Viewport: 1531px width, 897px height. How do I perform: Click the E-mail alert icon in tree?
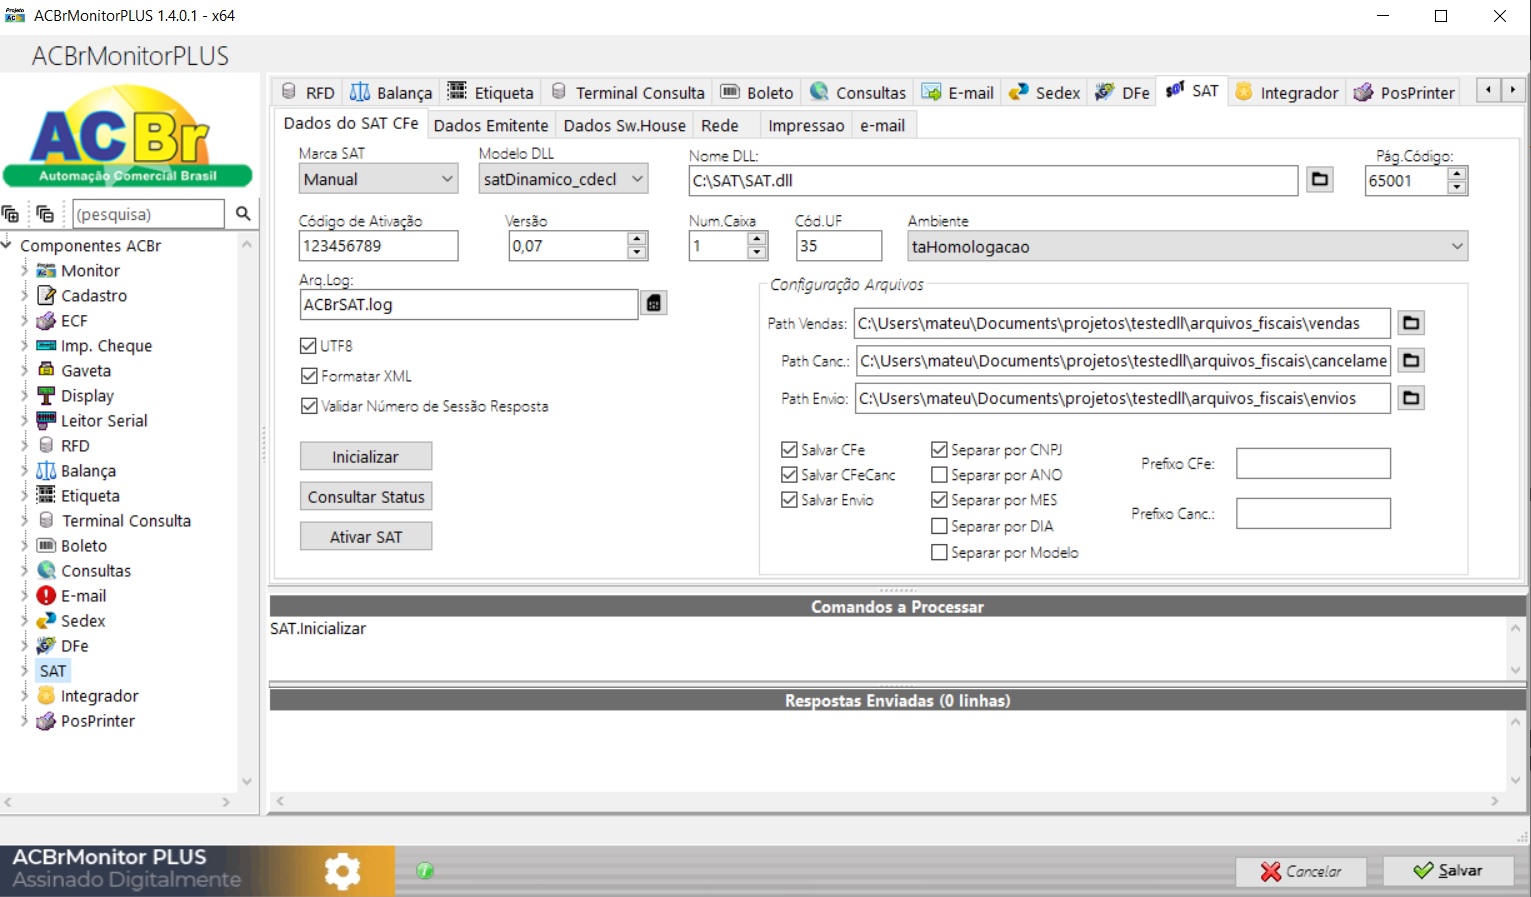[46, 596]
